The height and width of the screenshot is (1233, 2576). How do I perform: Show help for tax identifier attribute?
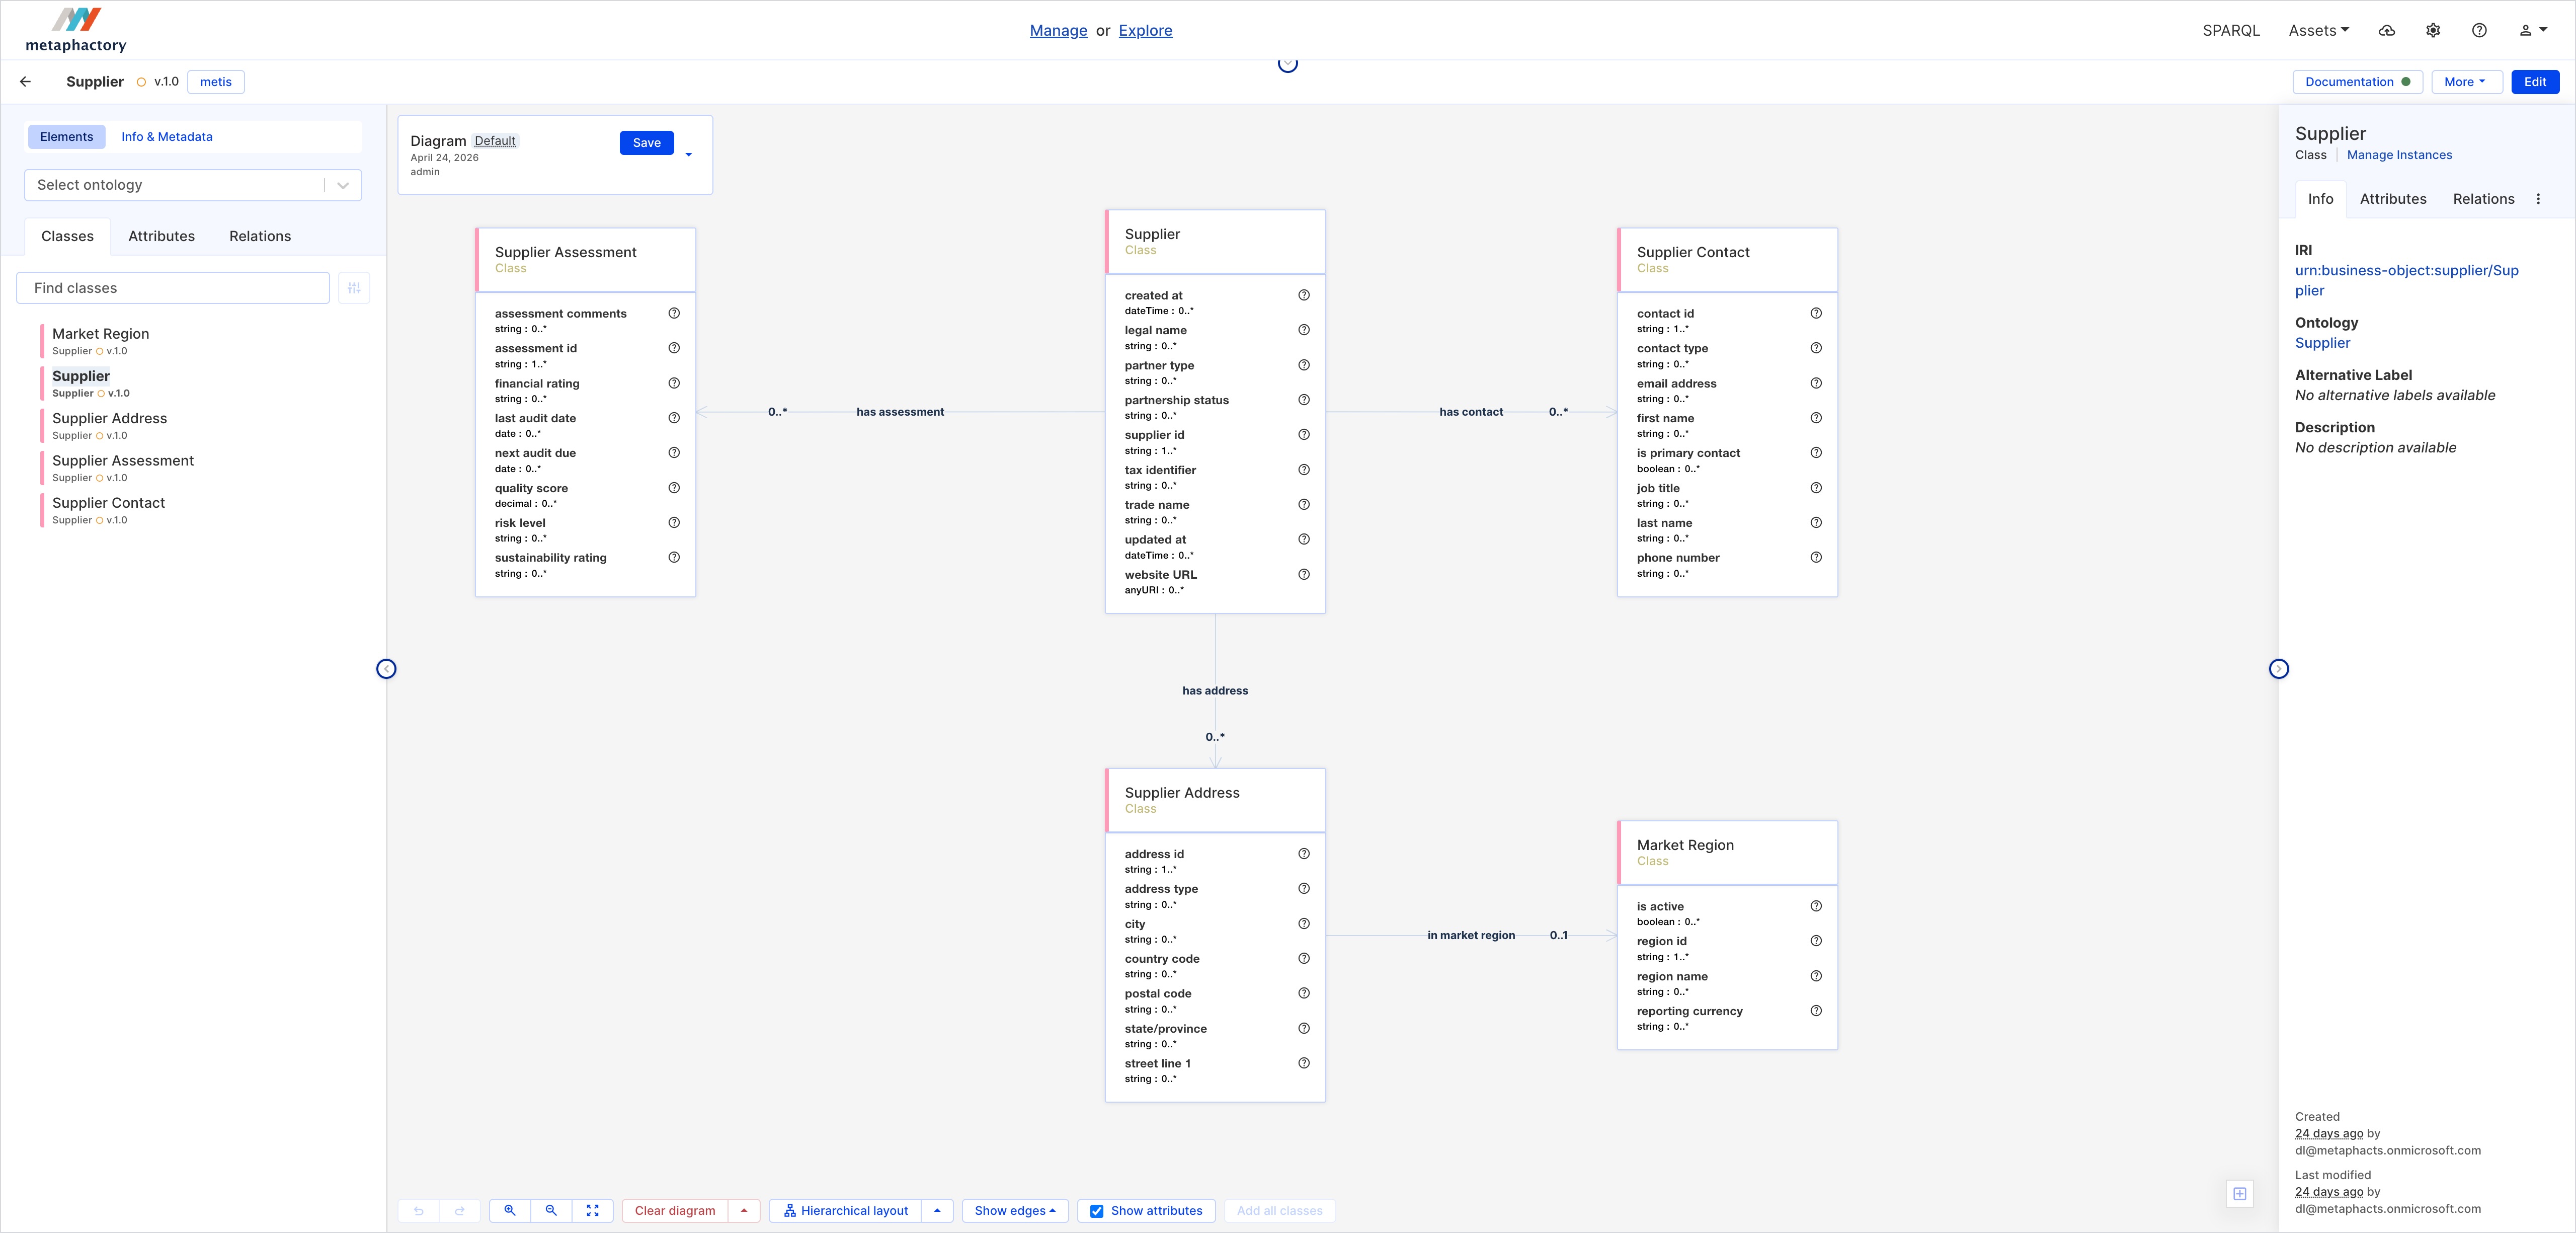pos(1304,470)
